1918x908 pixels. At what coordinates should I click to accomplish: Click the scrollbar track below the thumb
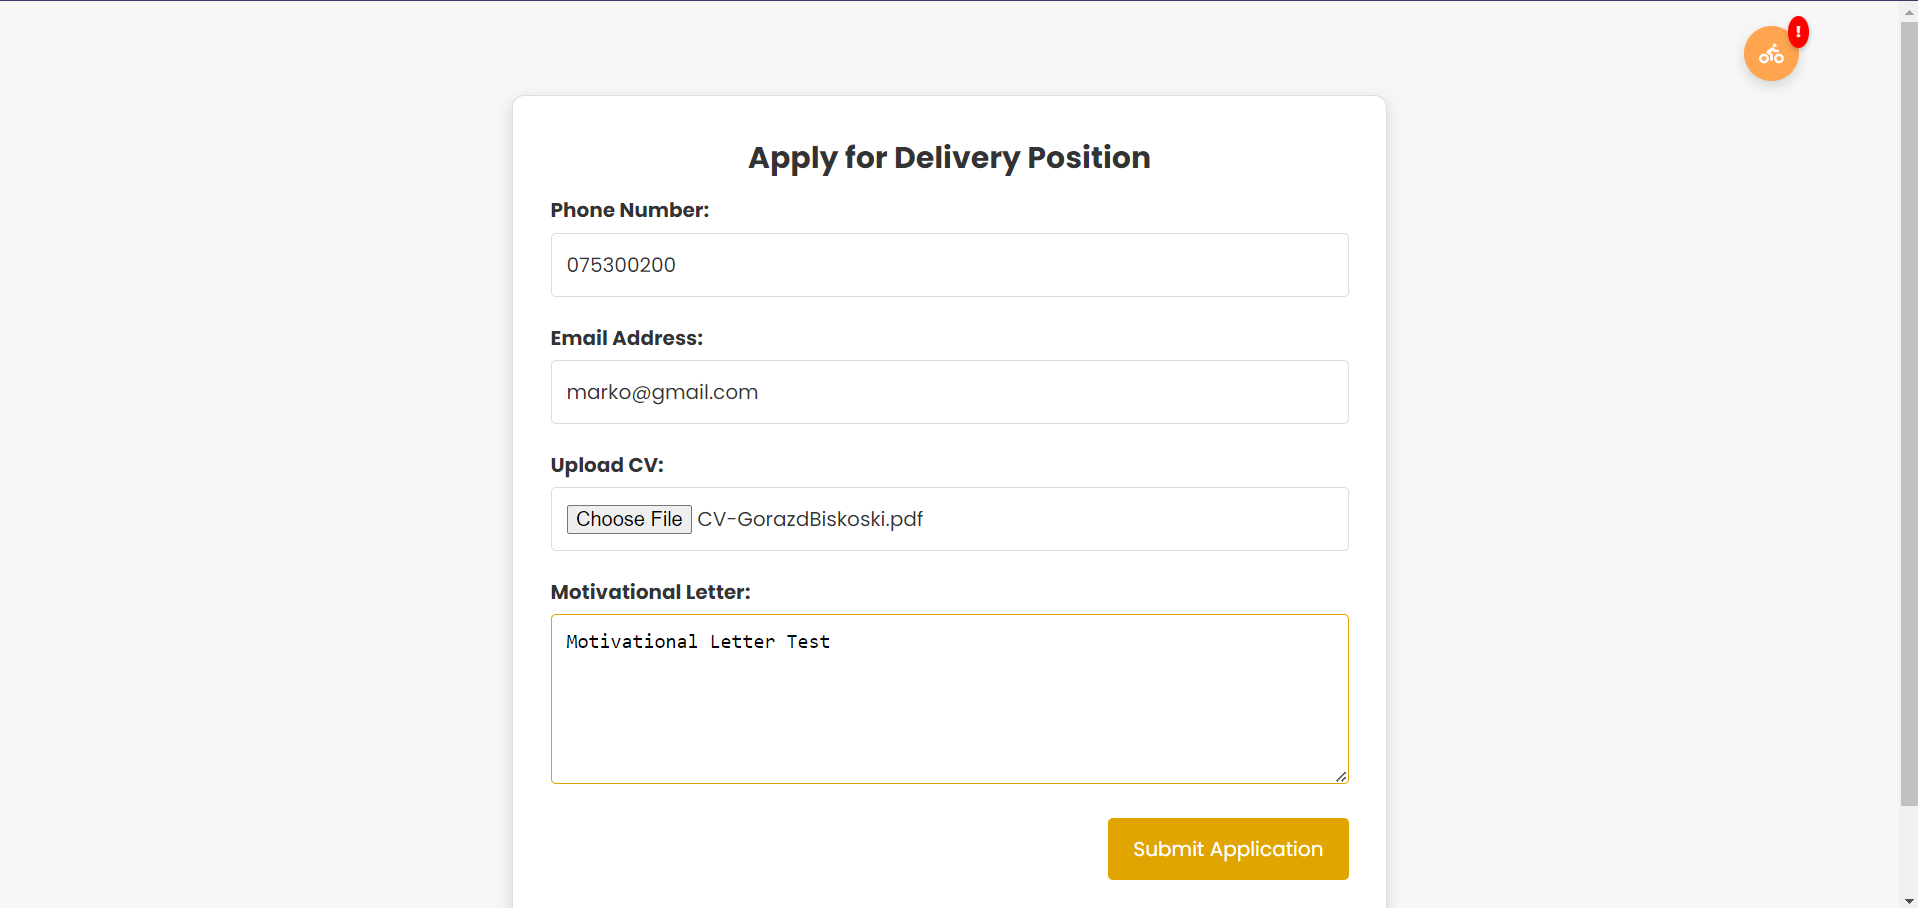pyautogui.click(x=1909, y=850)
